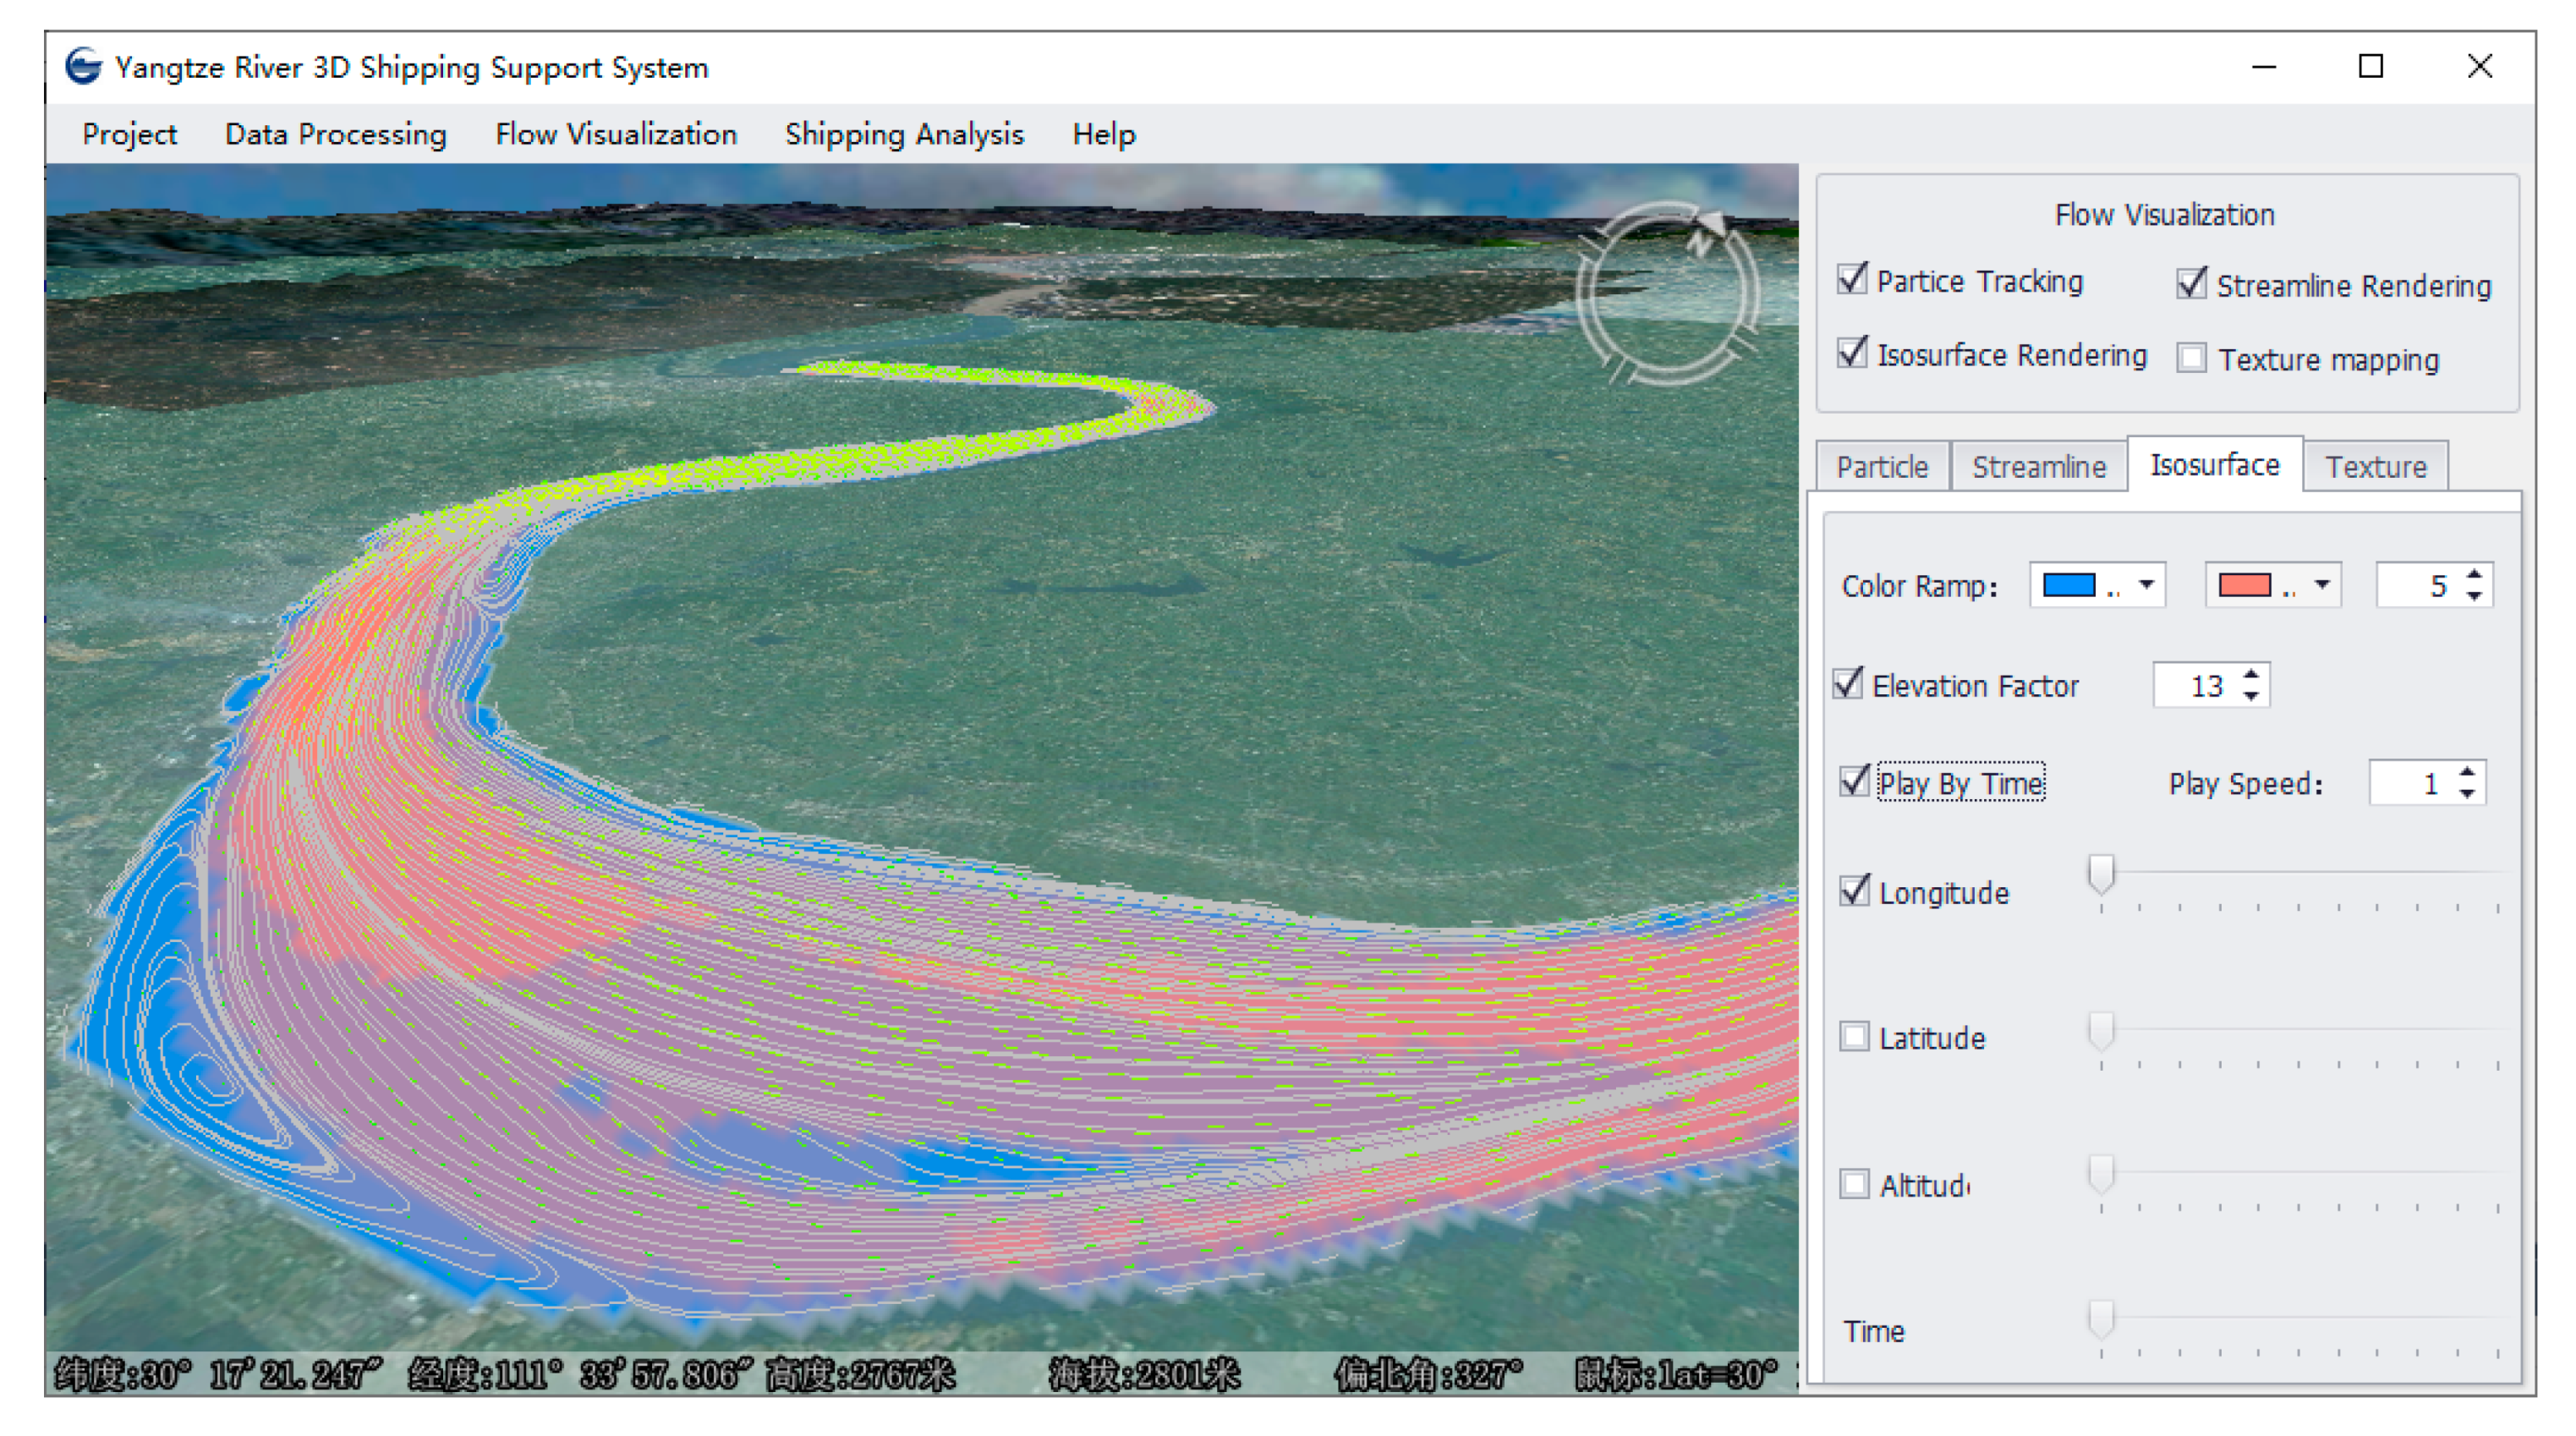The height and width of the screenshot is (1436, 2576).
Task: Open the Texture tab
Action: [2375, 467]
